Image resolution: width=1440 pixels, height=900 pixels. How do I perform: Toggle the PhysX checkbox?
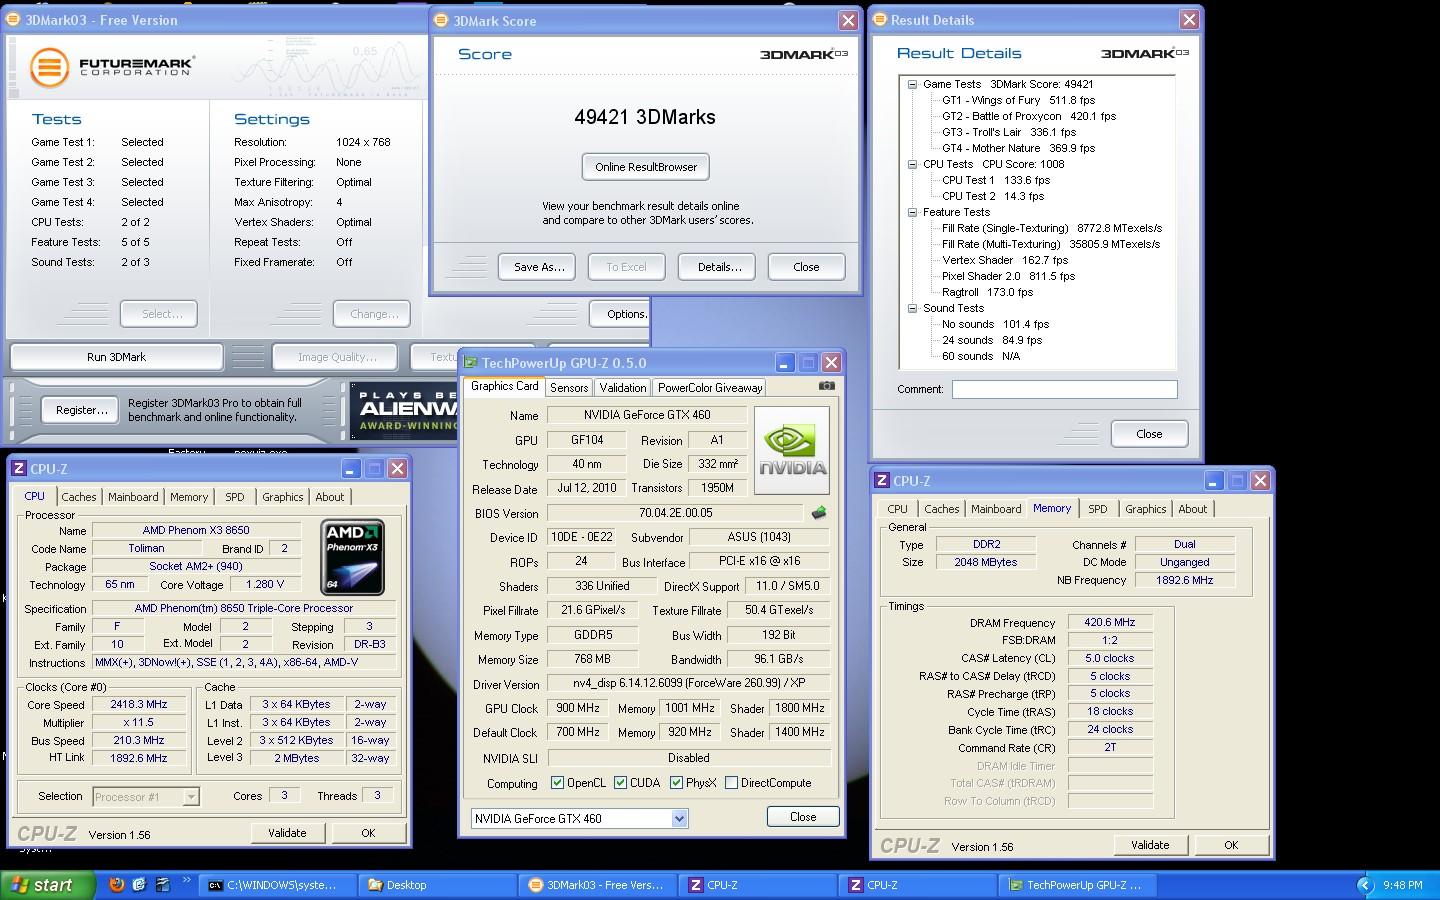pyautogui.click(x=676, y=783)
